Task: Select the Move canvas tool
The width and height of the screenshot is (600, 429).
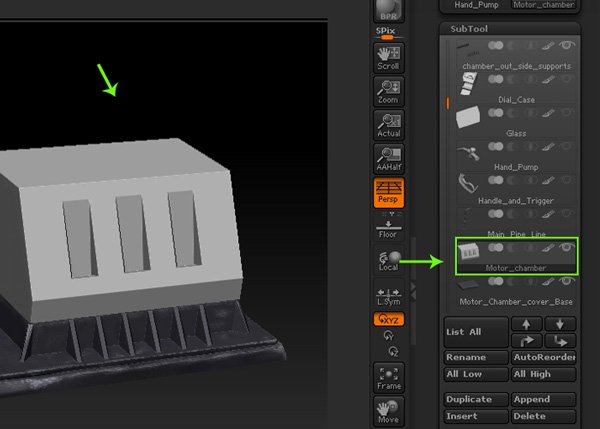Action: (x=388, y=411)
